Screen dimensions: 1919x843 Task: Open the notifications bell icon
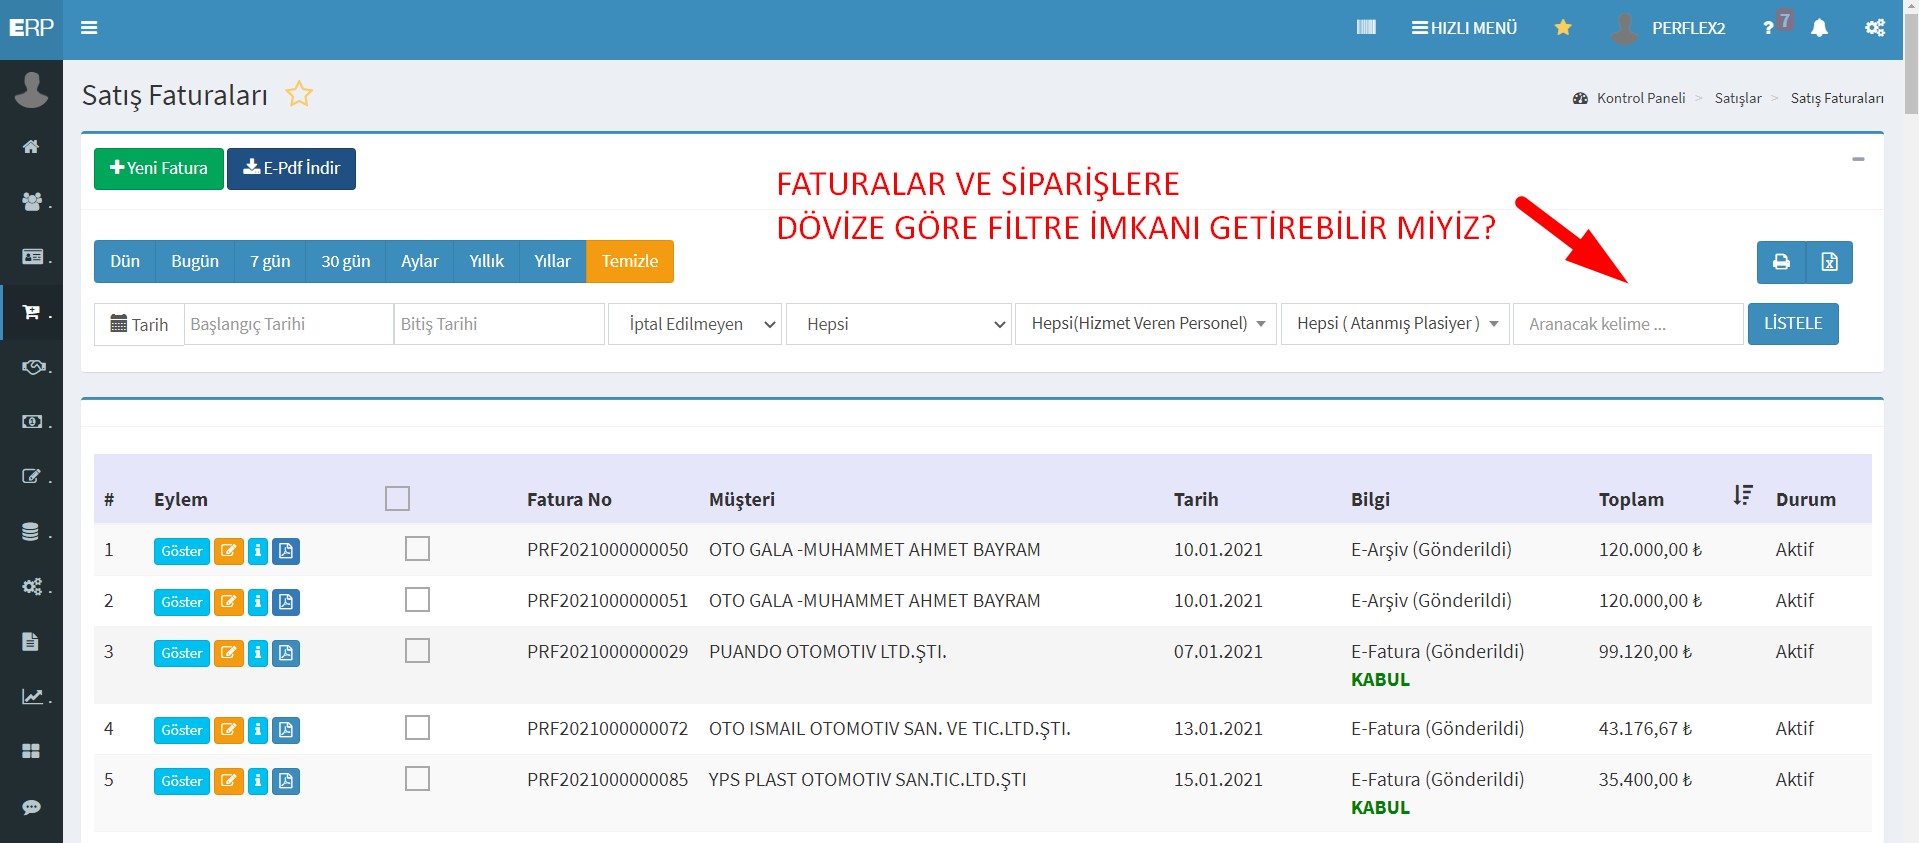[x=1819, y=28]
